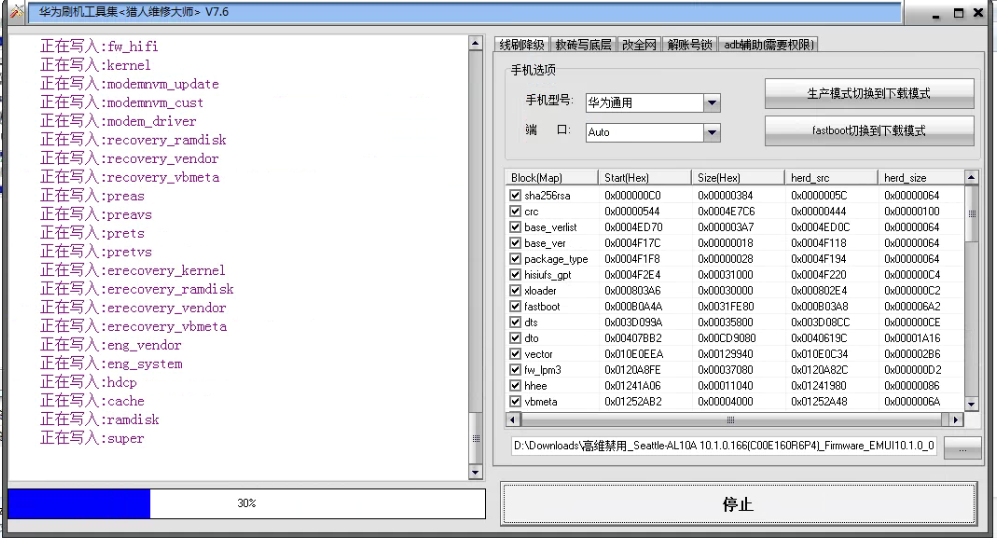Viewport: 997px width, 538px height.
Task: Click the Block(Map) column header
Action: click(x=552, y=177)
